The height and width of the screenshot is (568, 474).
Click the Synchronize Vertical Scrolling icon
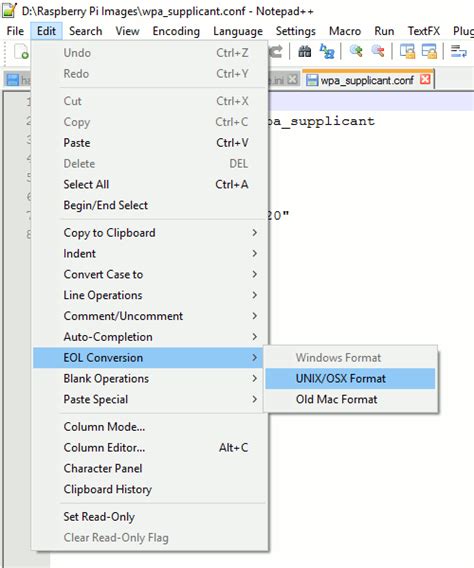click(x=407, y=51)
